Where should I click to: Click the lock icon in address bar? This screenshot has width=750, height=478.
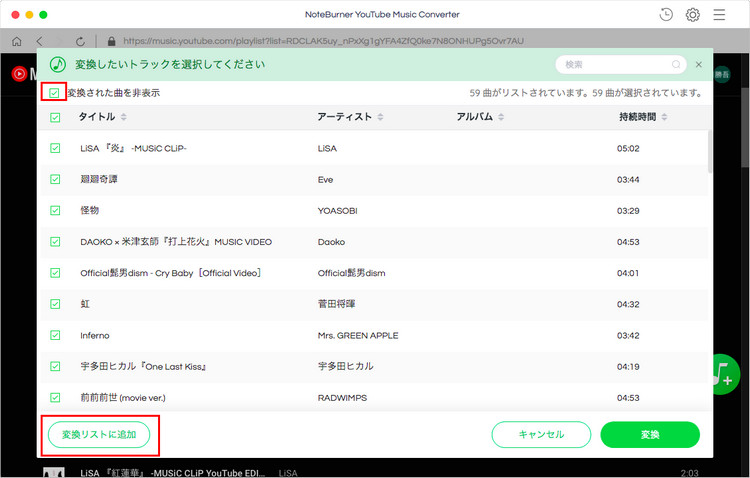click(x=111, y=42)
